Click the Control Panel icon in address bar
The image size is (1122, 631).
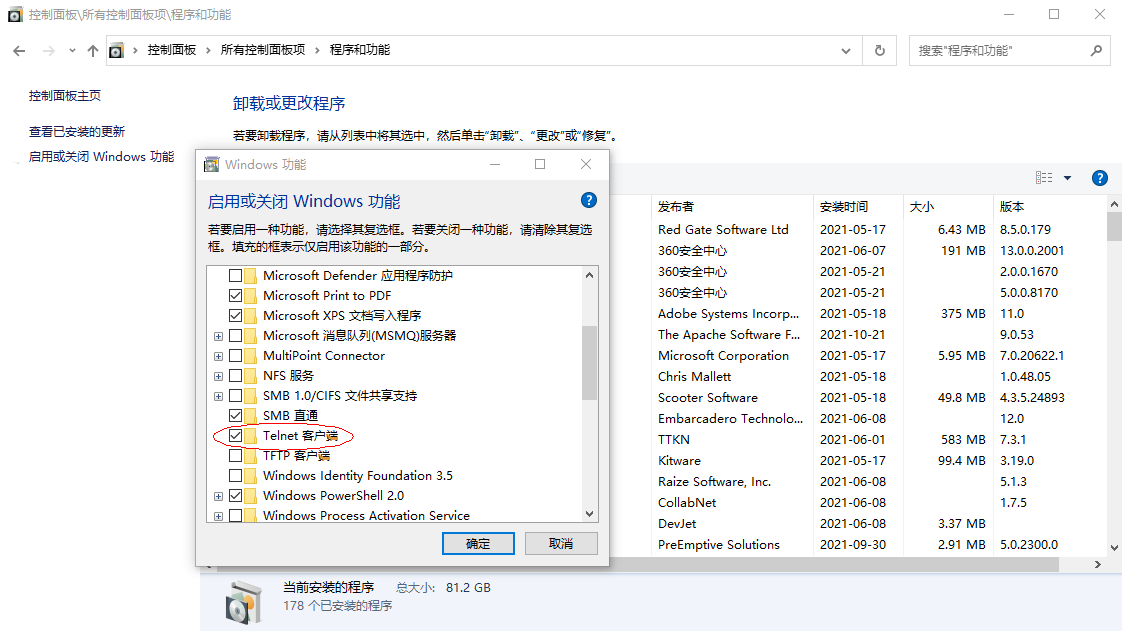pyautogui.click(x=116, y=50)
